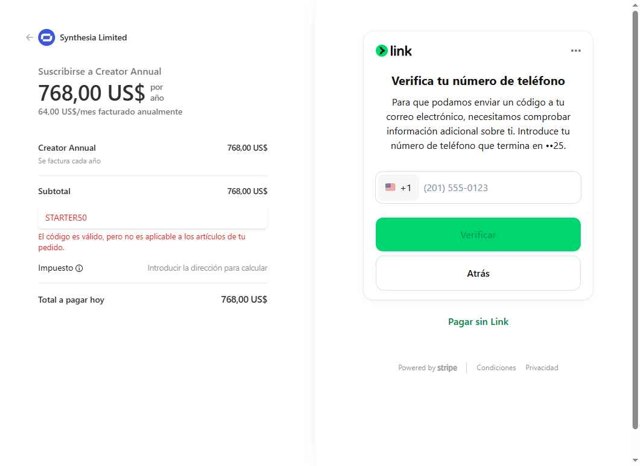Click the Synthesia round logo icon
Viewport: 640px width, 466px height.
pos(45,38)
